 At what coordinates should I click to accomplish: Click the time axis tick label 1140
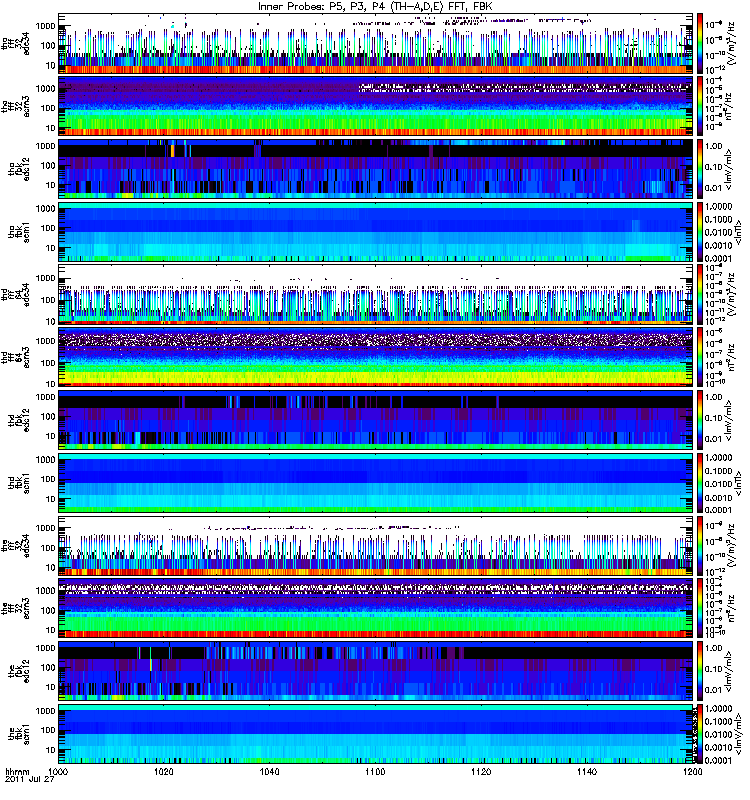pos(587,772)
